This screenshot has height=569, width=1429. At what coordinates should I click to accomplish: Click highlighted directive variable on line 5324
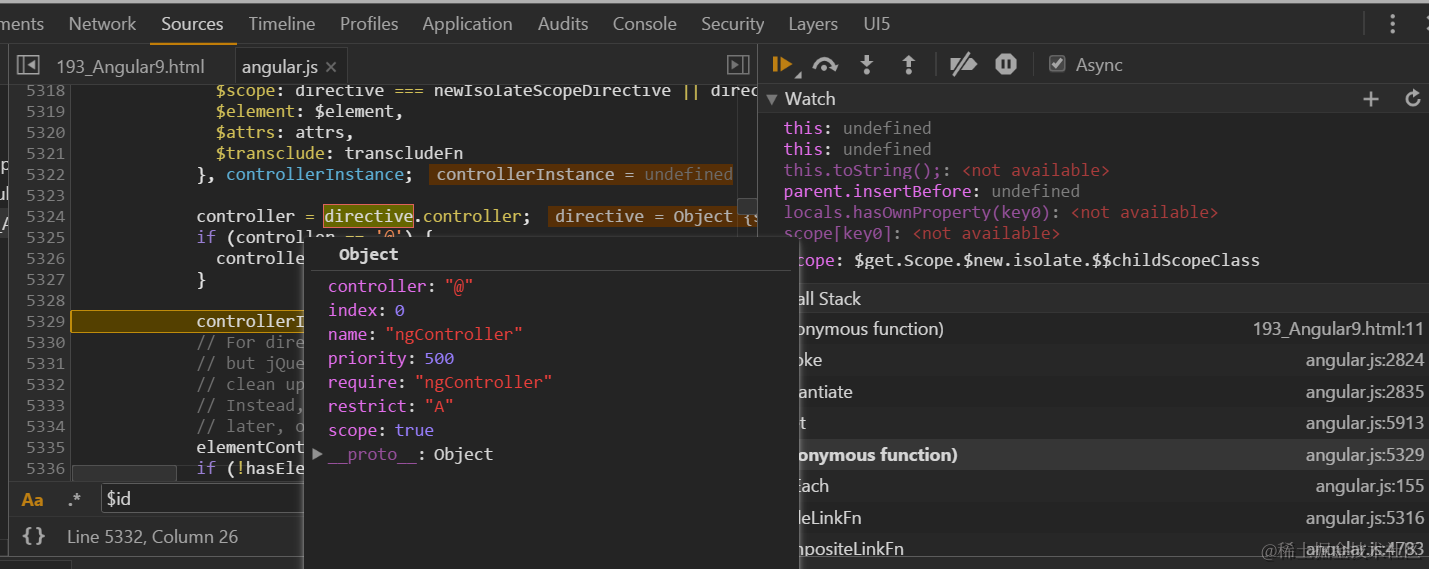(x=368, y=216)
